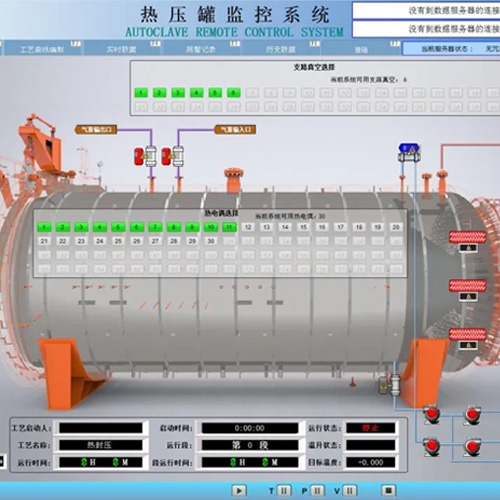Enable thermocouple 12 selector

coord(248,227)
